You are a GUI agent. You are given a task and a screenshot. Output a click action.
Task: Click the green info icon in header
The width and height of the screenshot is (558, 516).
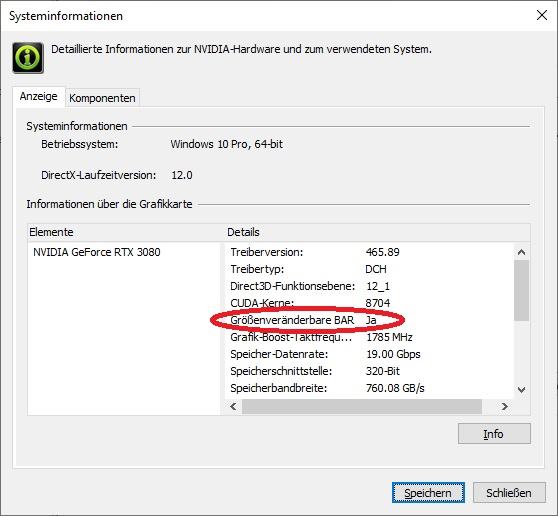[28, 58]
